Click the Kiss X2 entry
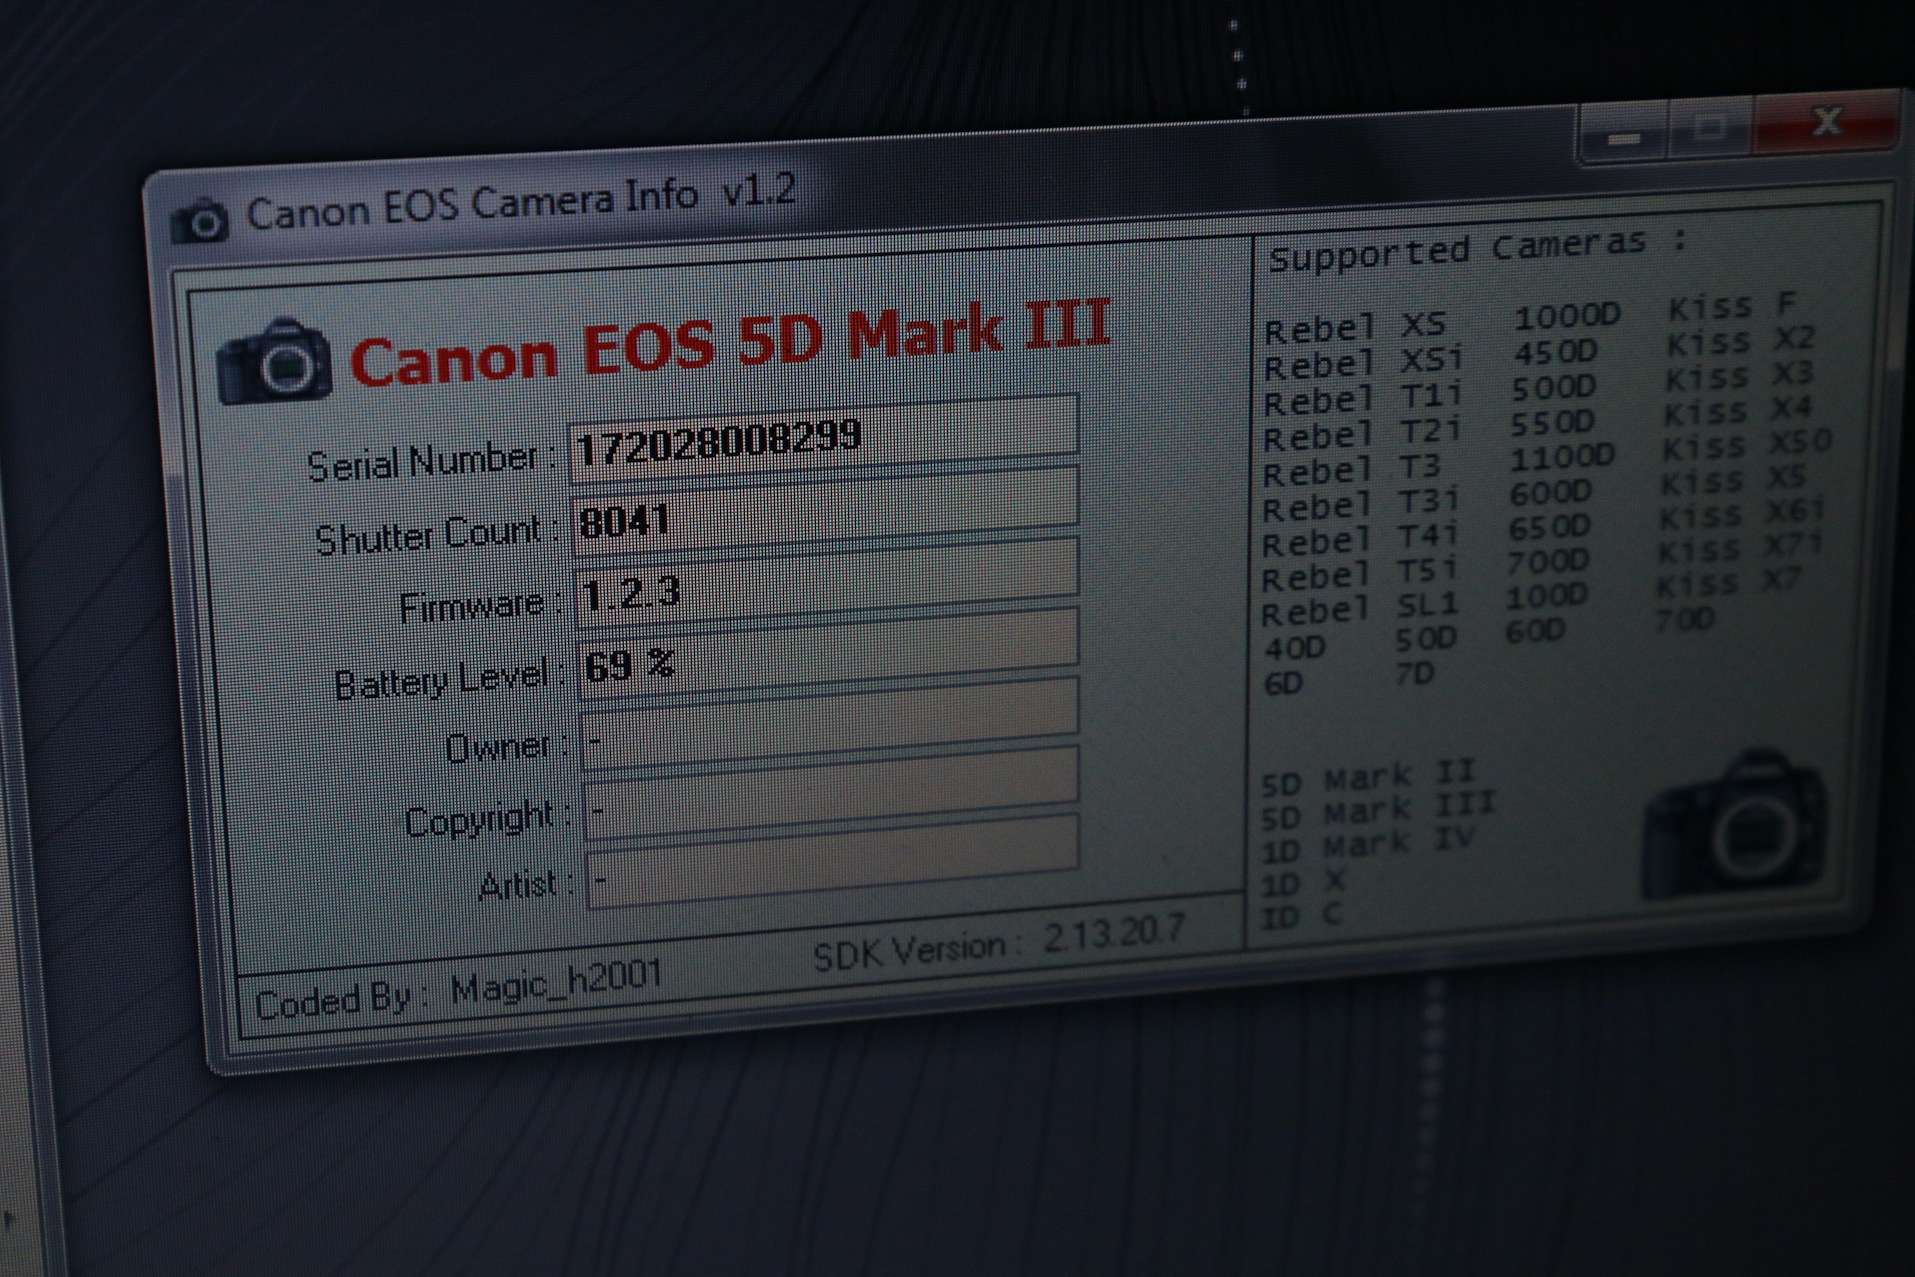Viewport: 1915px width, 1277px height. point(1740,341)
